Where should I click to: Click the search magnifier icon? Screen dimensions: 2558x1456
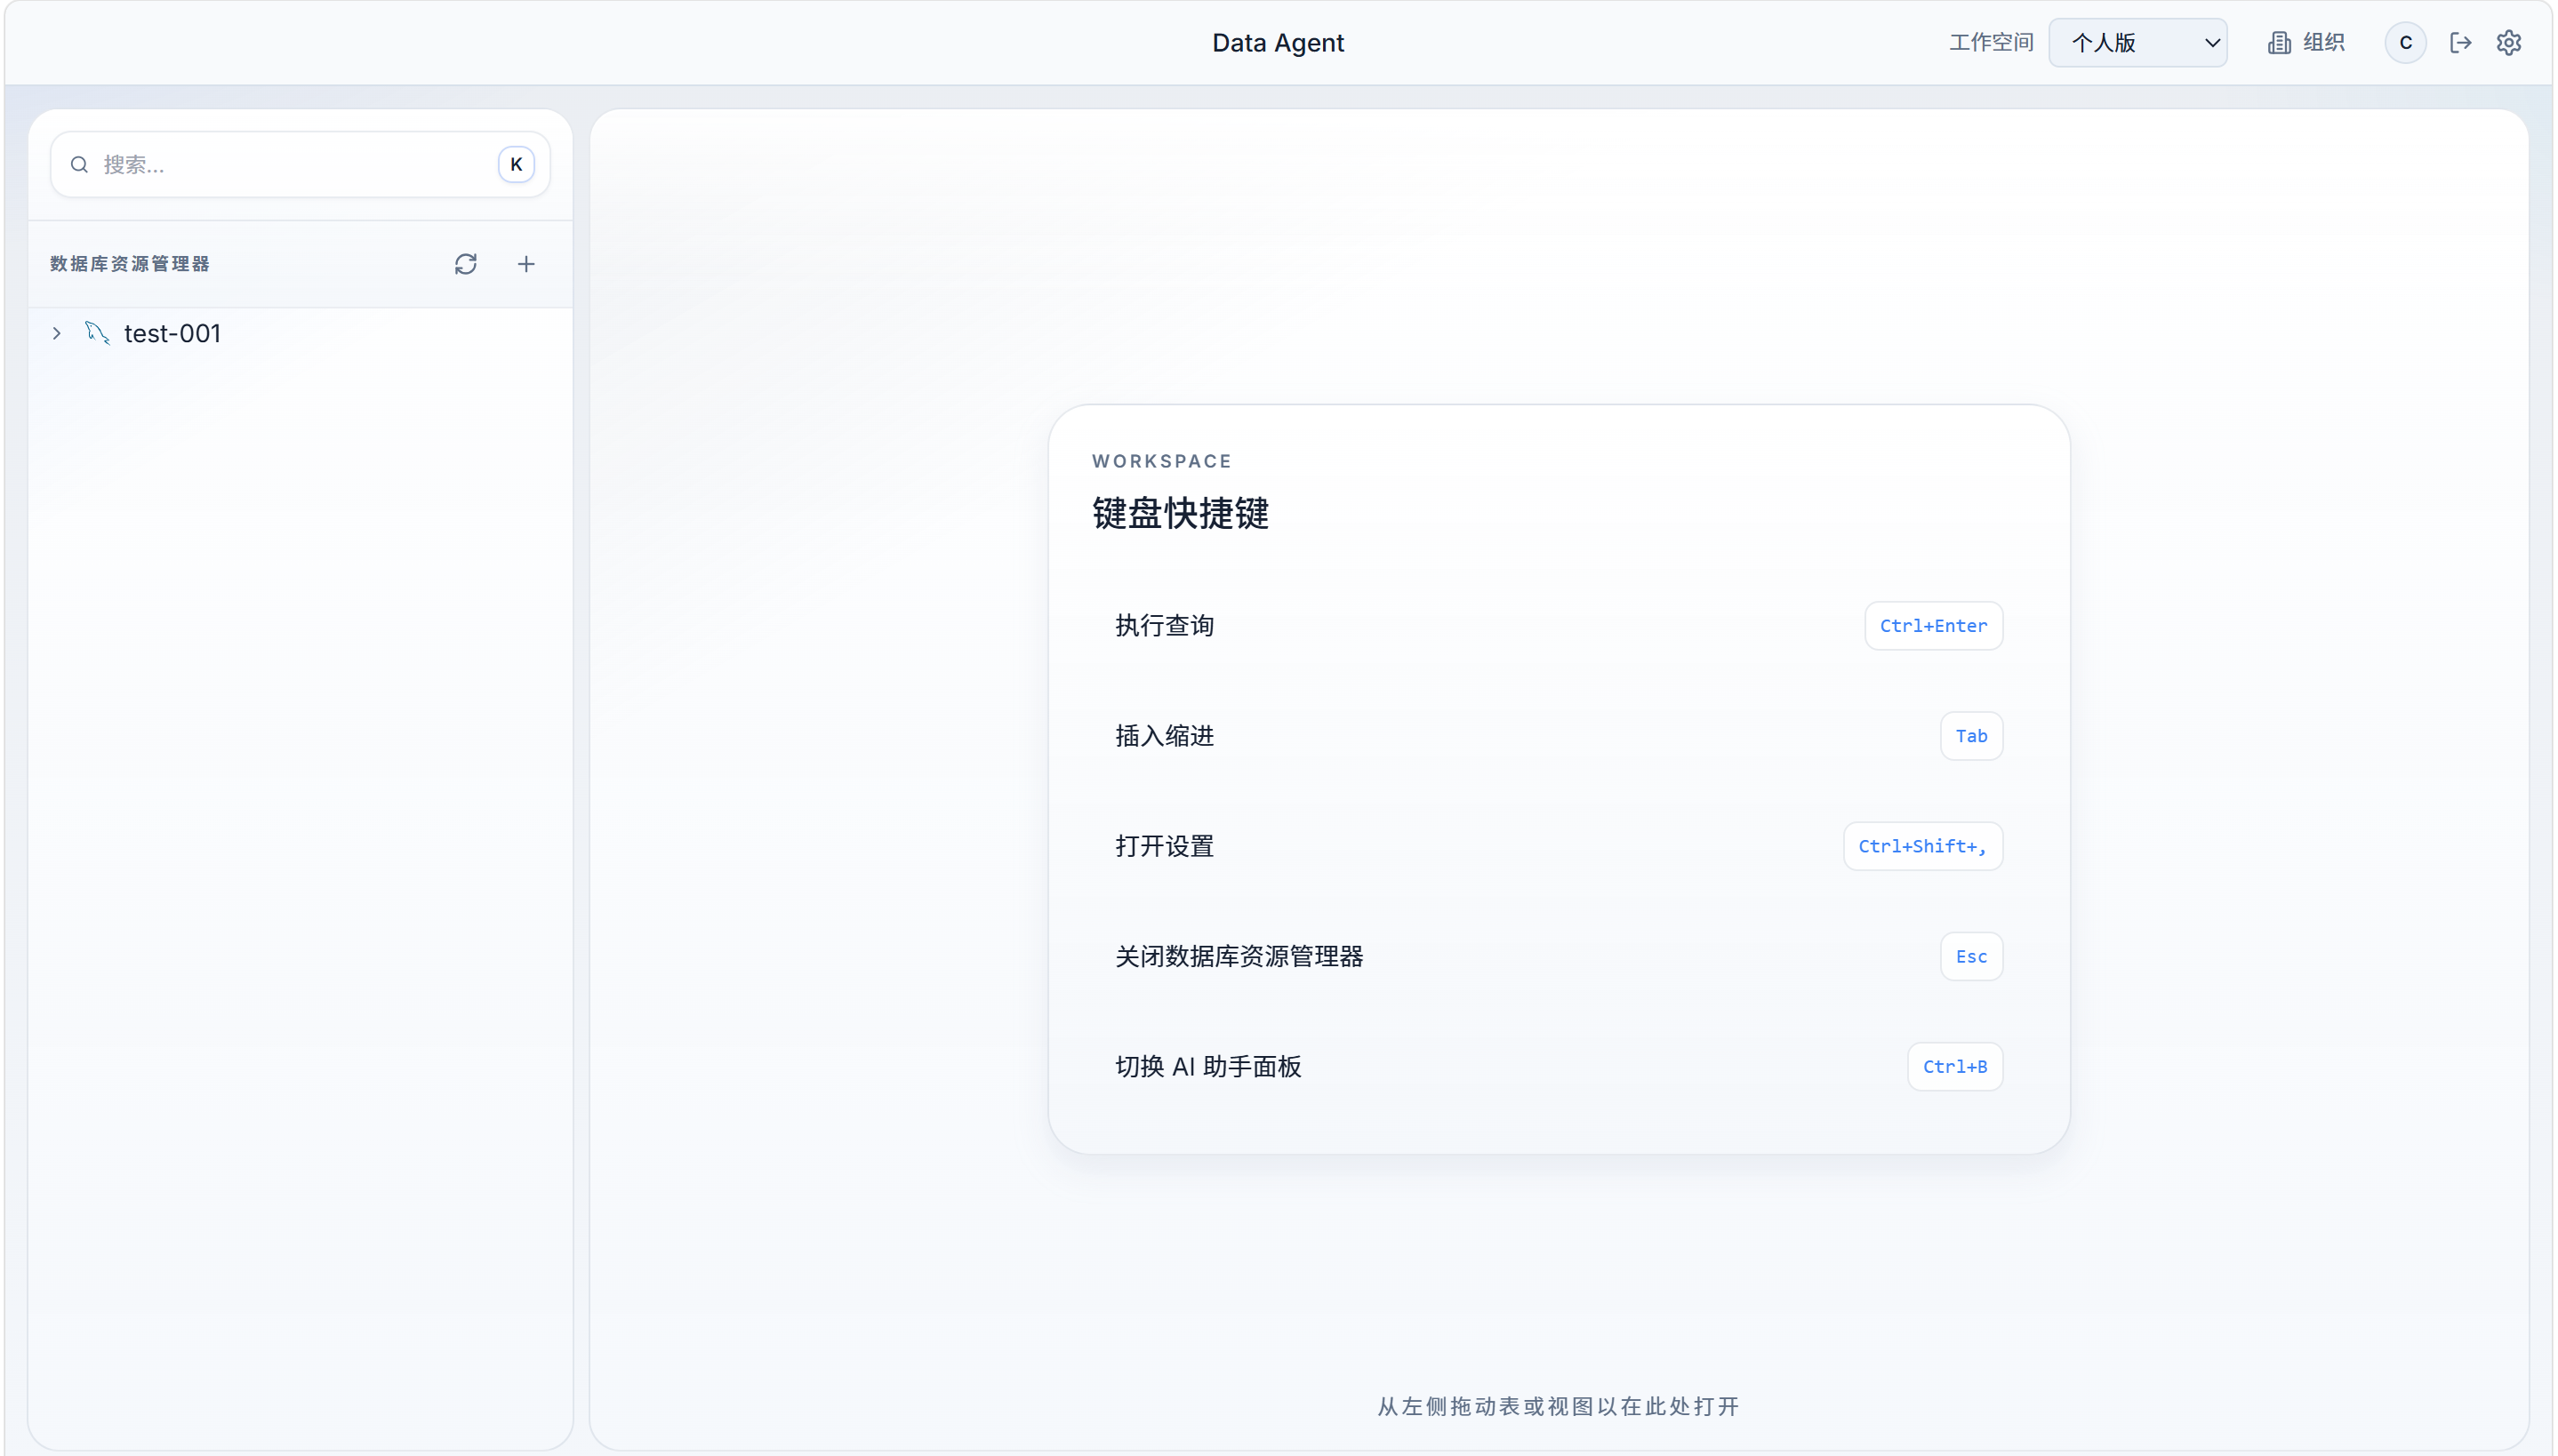pos(79,164)
